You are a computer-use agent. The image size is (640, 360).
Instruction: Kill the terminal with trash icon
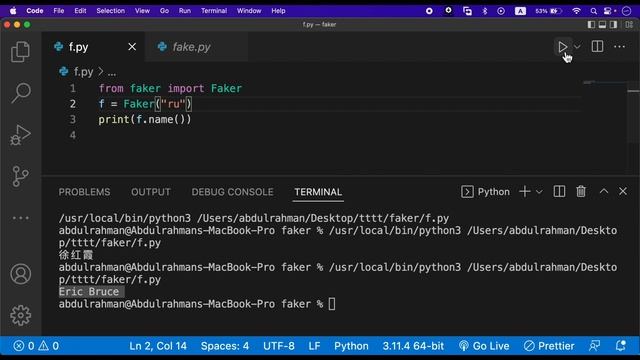(x=581, y=191)
